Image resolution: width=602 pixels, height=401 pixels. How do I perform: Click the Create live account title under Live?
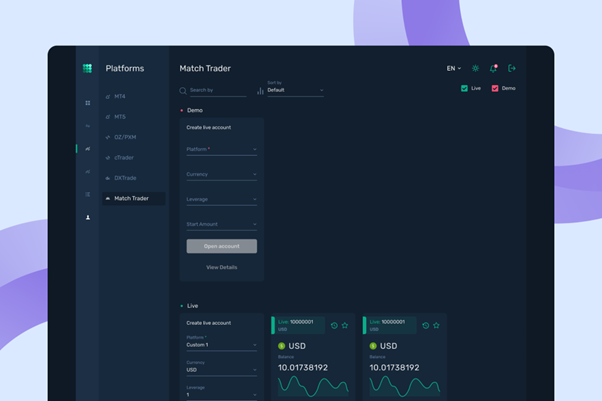pyautogui.click(x=209, y=323)
